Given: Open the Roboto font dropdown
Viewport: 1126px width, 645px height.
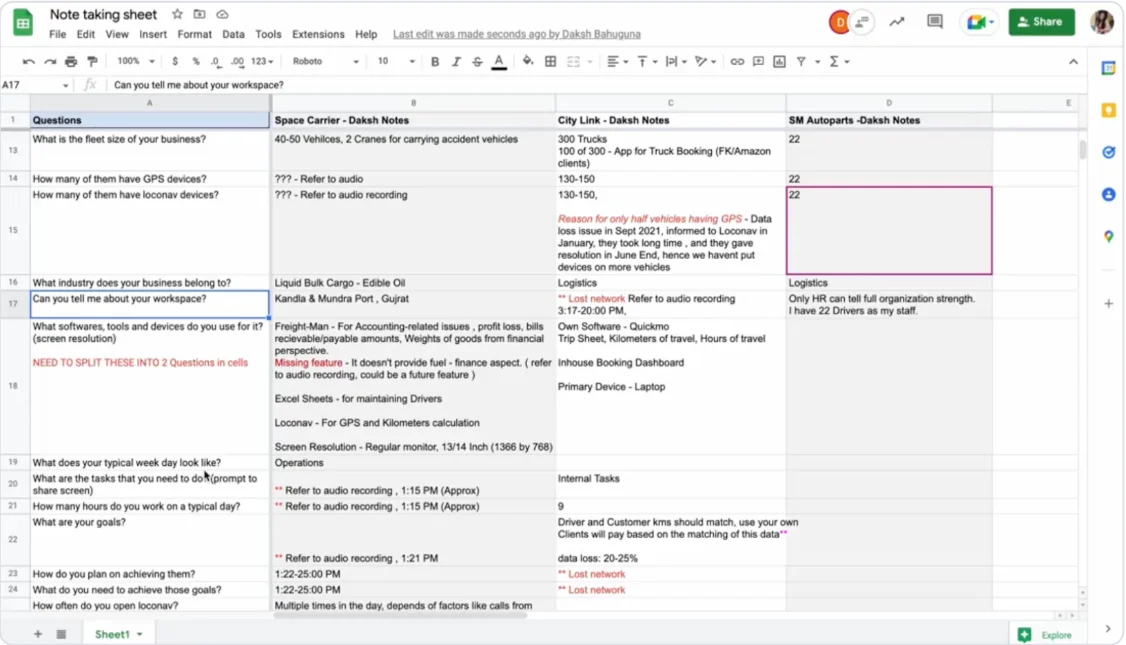Looking at the screenshot, I should point(325,62).
